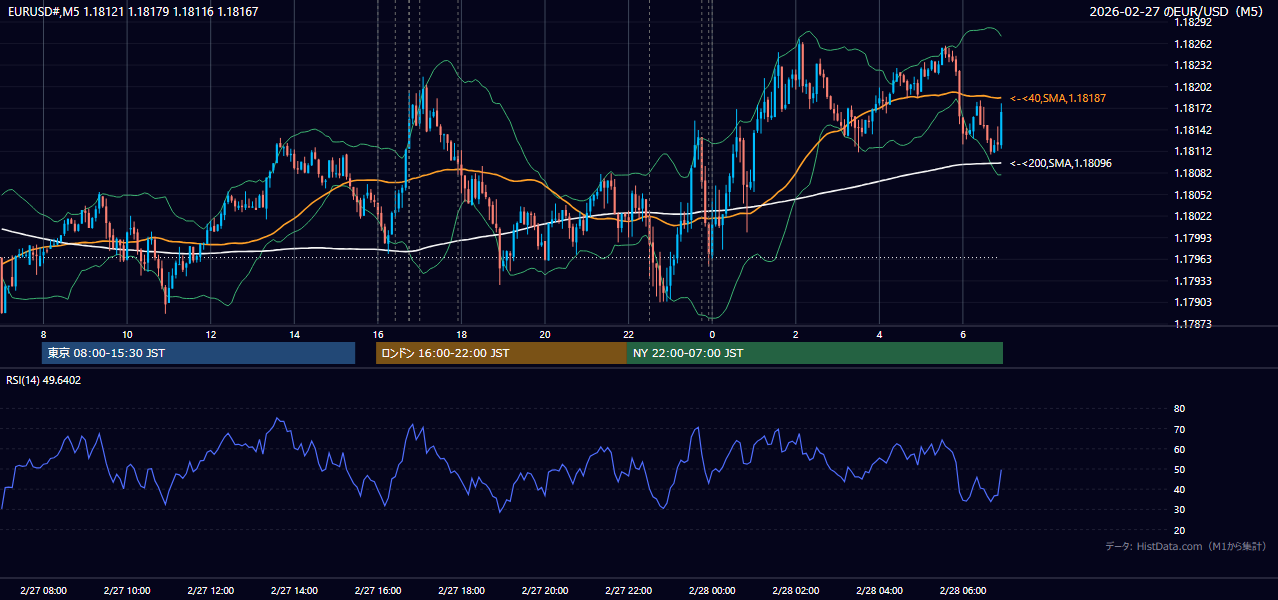
Task: Click the RSI scale value 60
Action: [x=1179, y=449]
